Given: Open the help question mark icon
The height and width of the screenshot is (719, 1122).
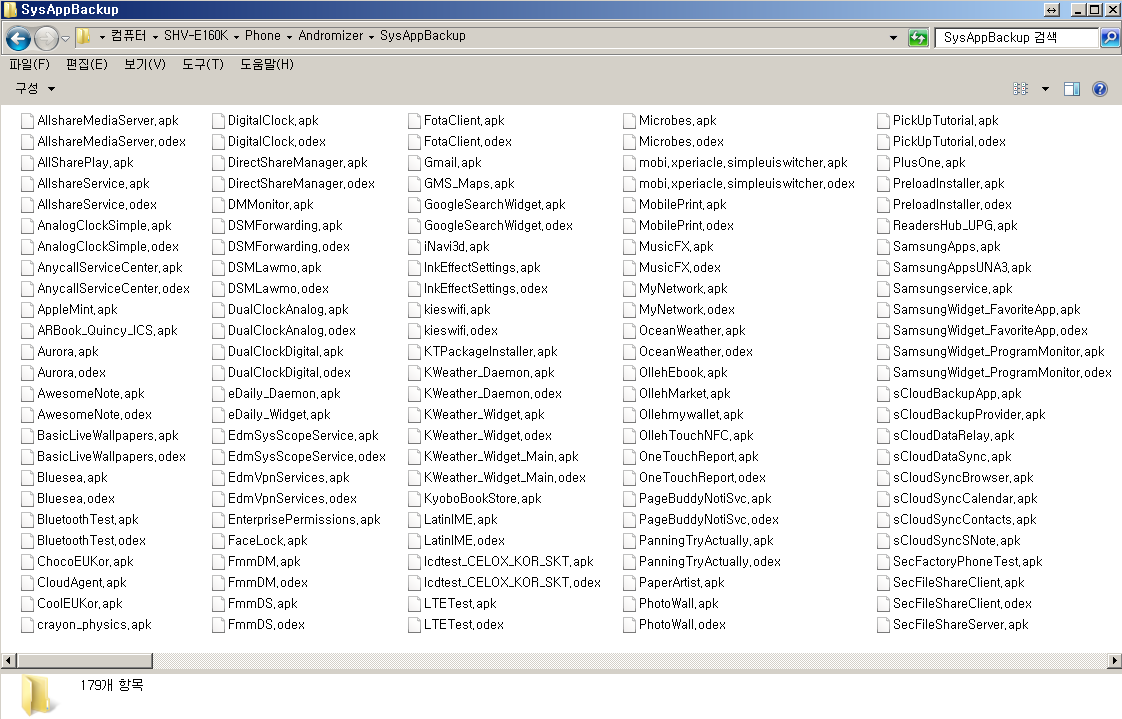Looking at the screenshot, I should pyautogui.click(x=1100, y=89).
